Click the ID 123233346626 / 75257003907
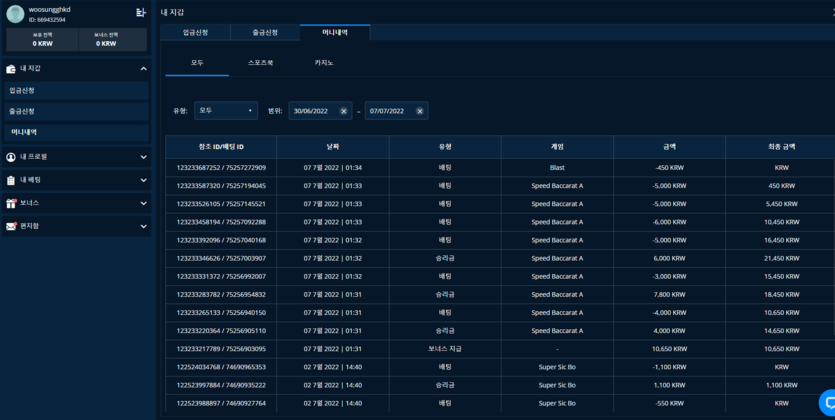 221,258
